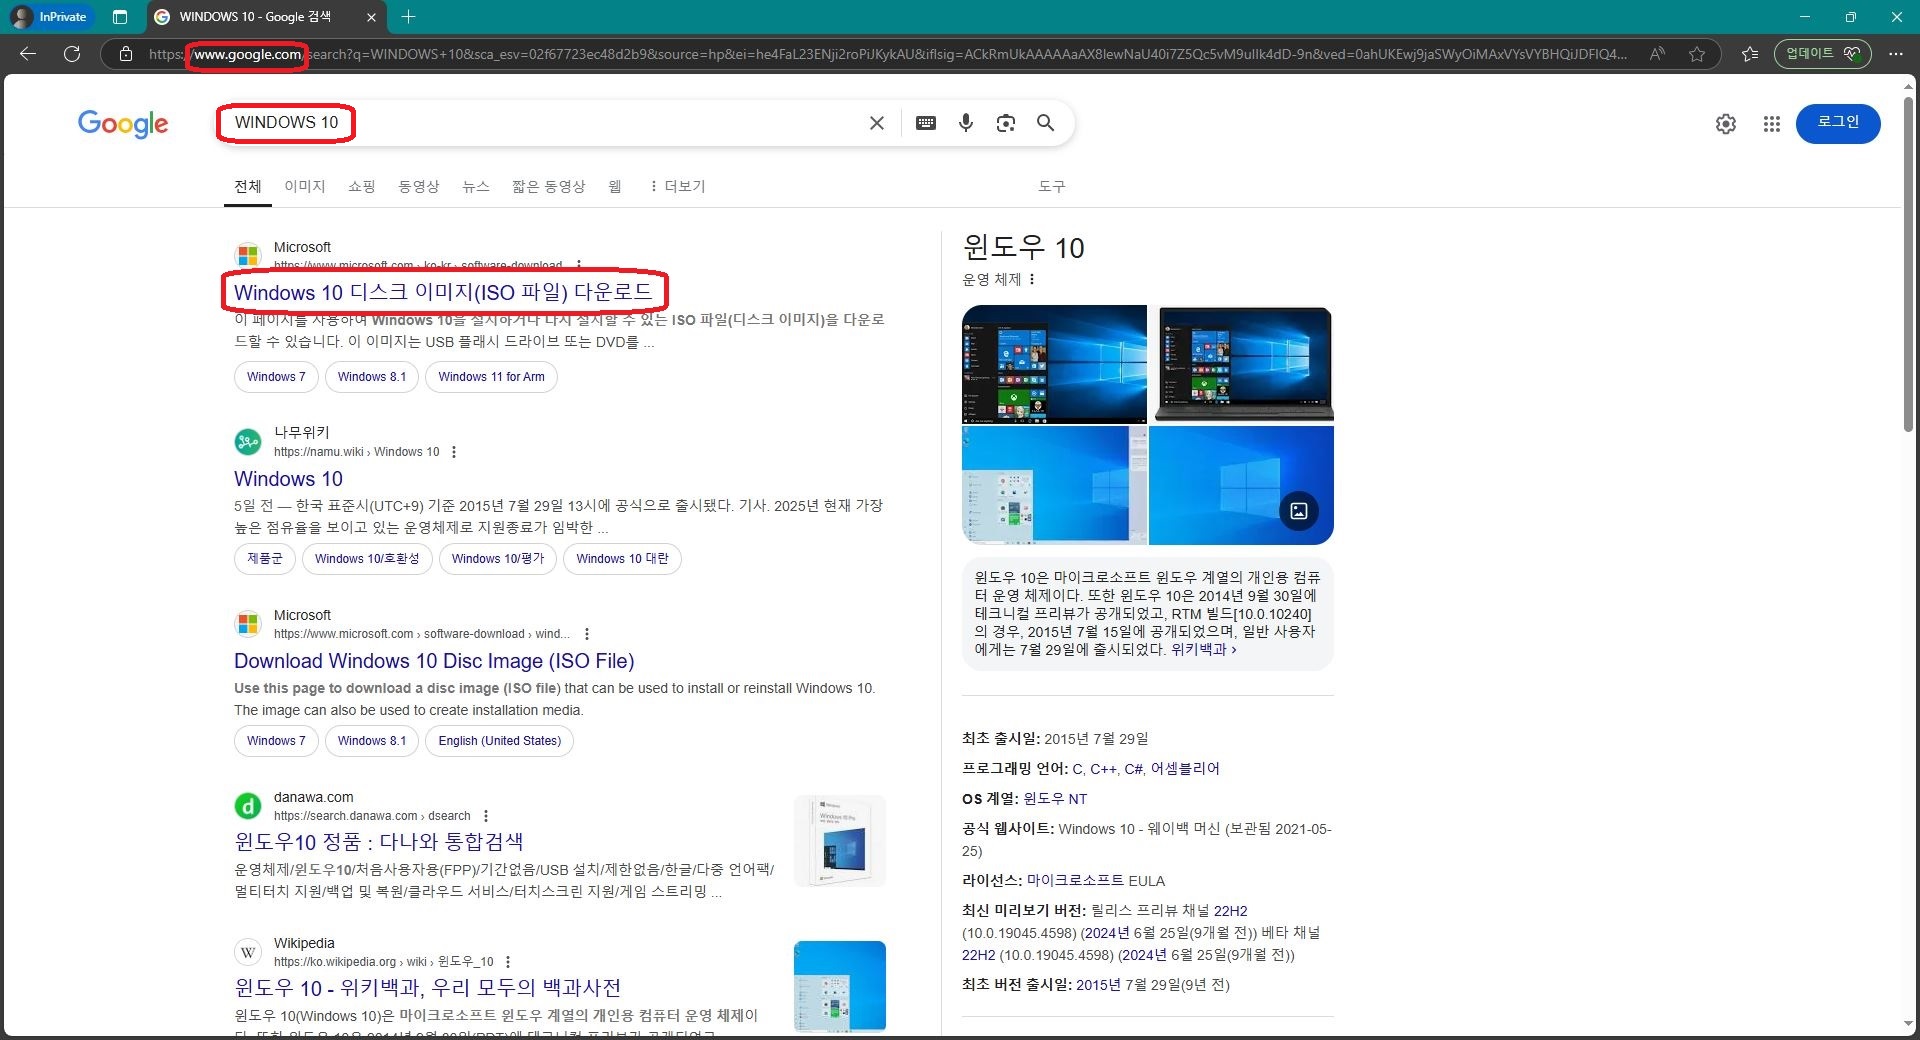This screenshot has width=1920, height=1040.
Task: Open the tab actions menu icon
Action: pyautogui.click(x=120, y=17)
